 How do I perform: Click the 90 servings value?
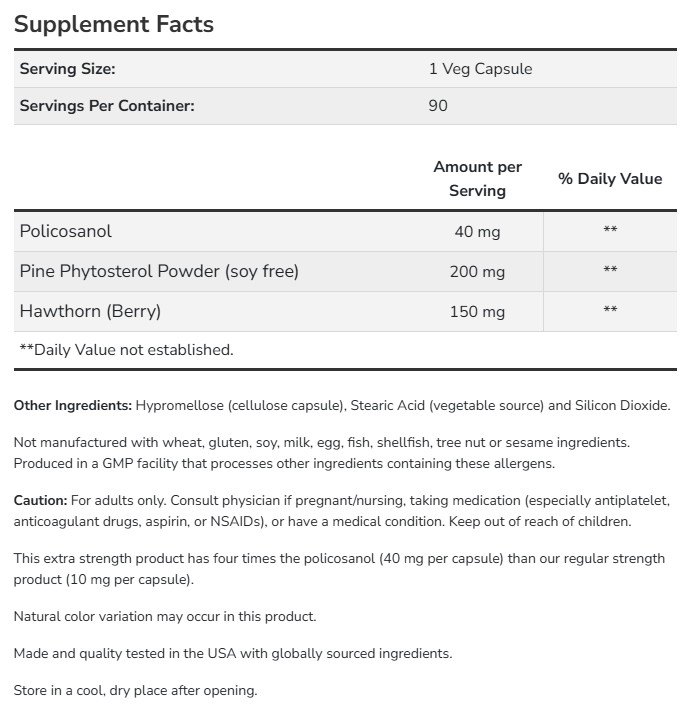pyautogui.click(x=438, y=105)
